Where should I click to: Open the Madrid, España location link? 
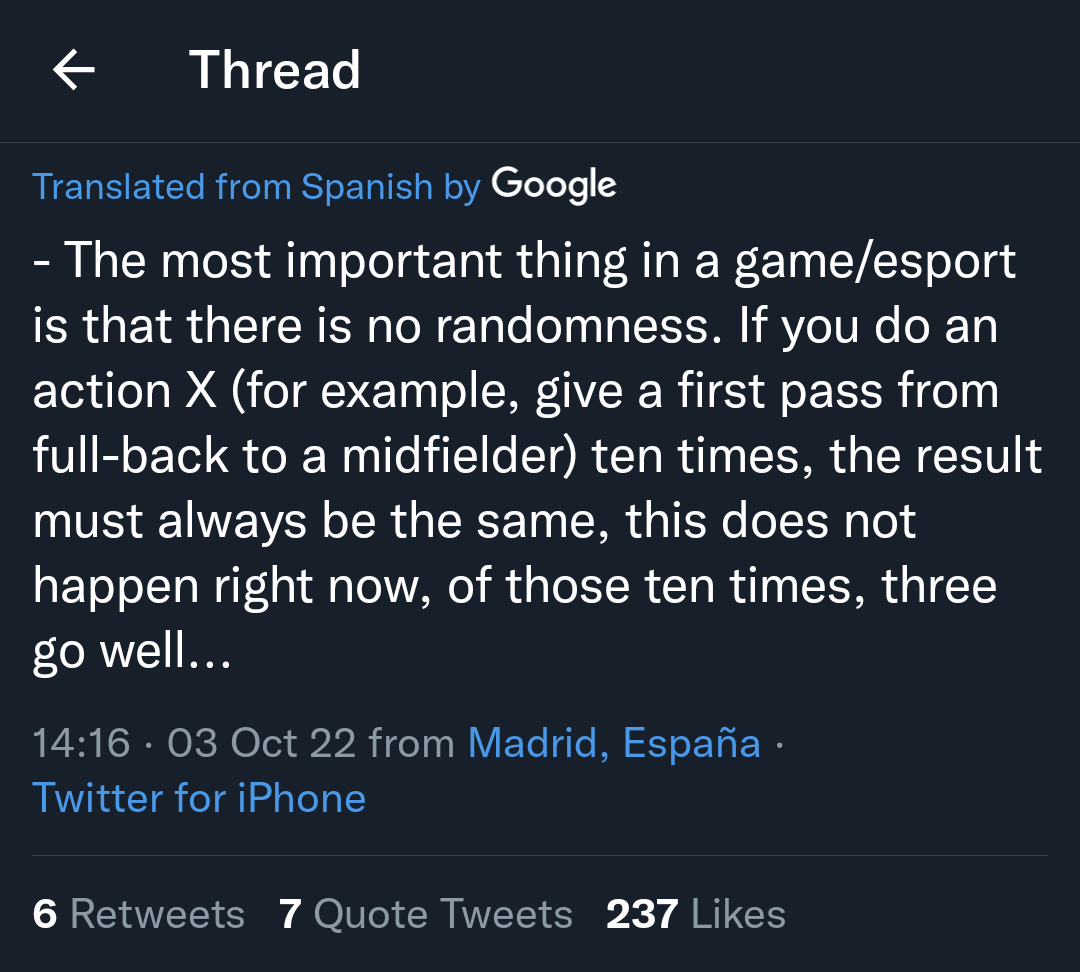(614, 743)
